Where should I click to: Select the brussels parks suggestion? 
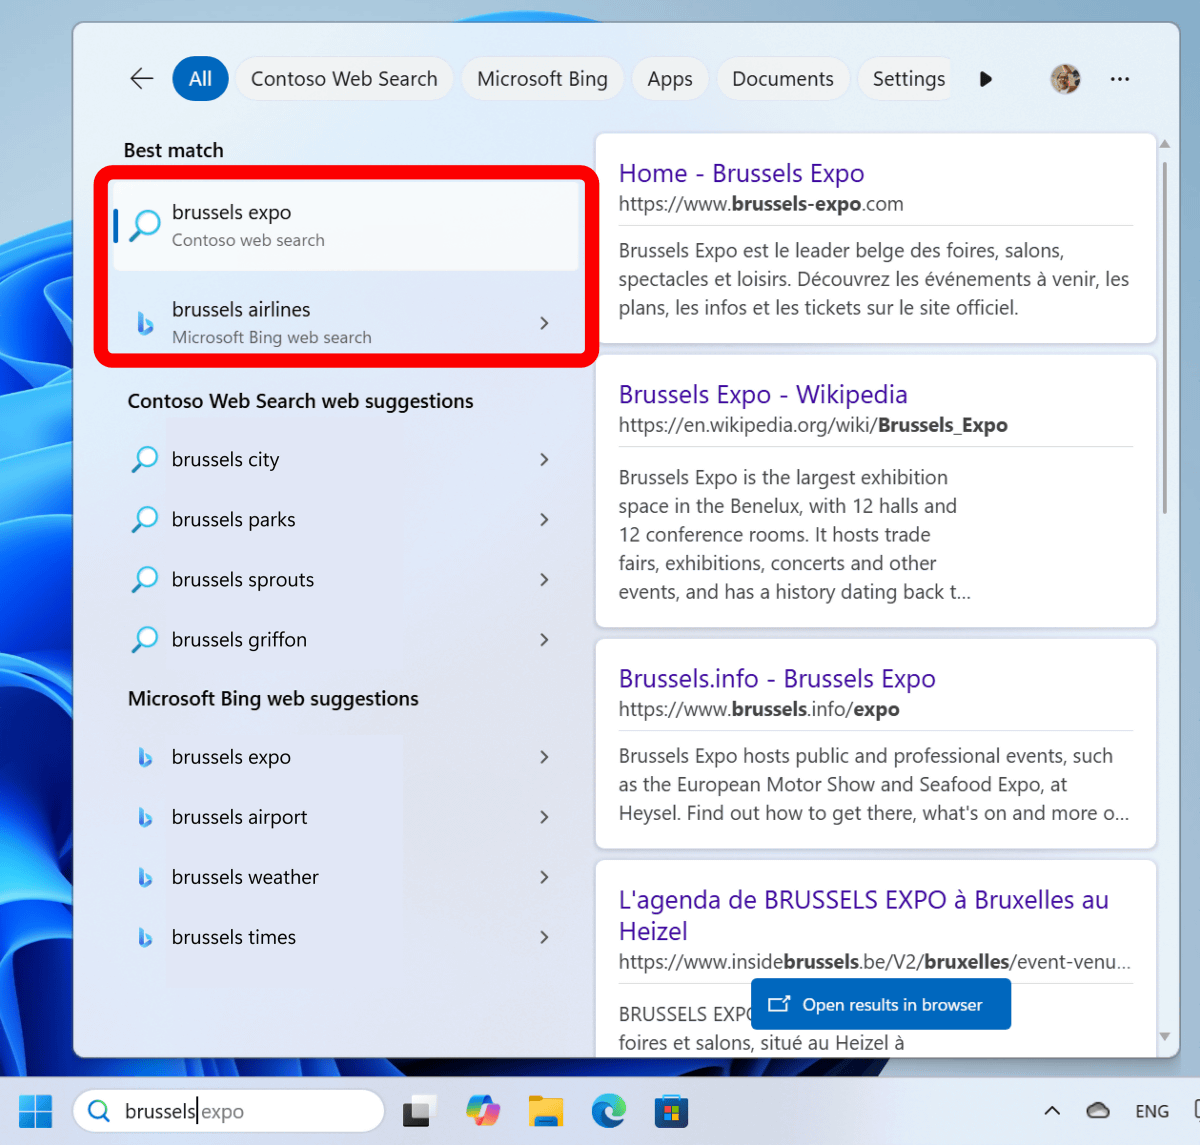point(346,520)
